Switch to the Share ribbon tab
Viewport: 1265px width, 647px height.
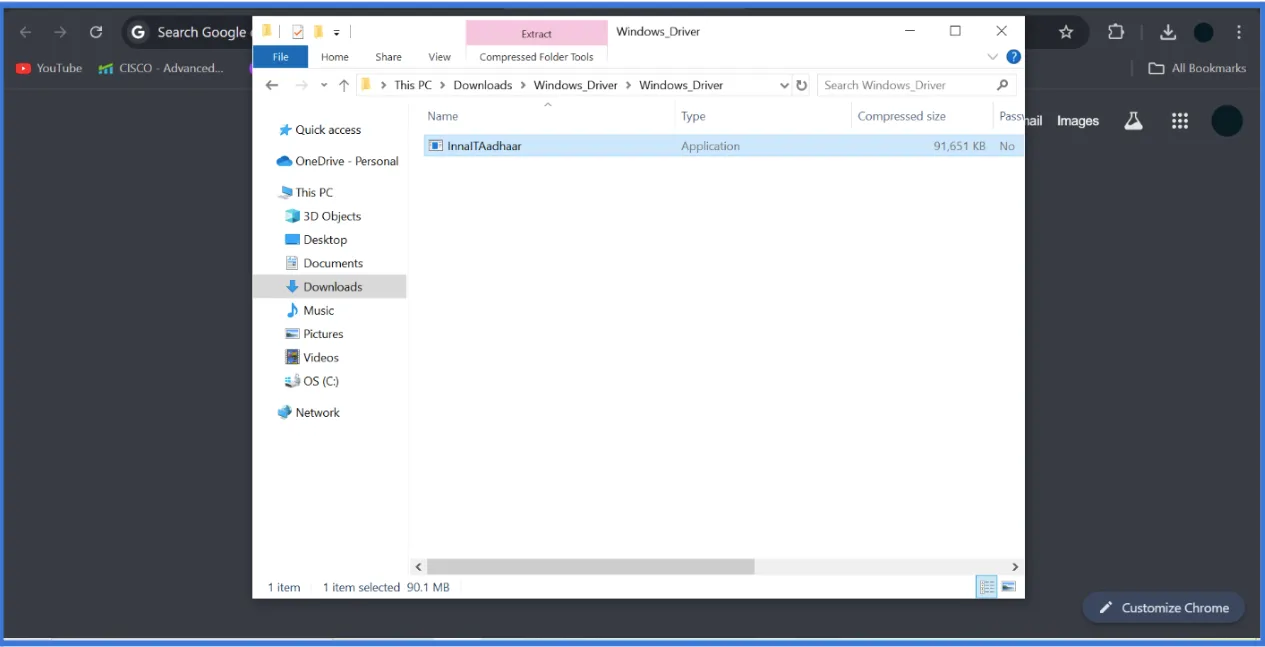pos(388,57)
